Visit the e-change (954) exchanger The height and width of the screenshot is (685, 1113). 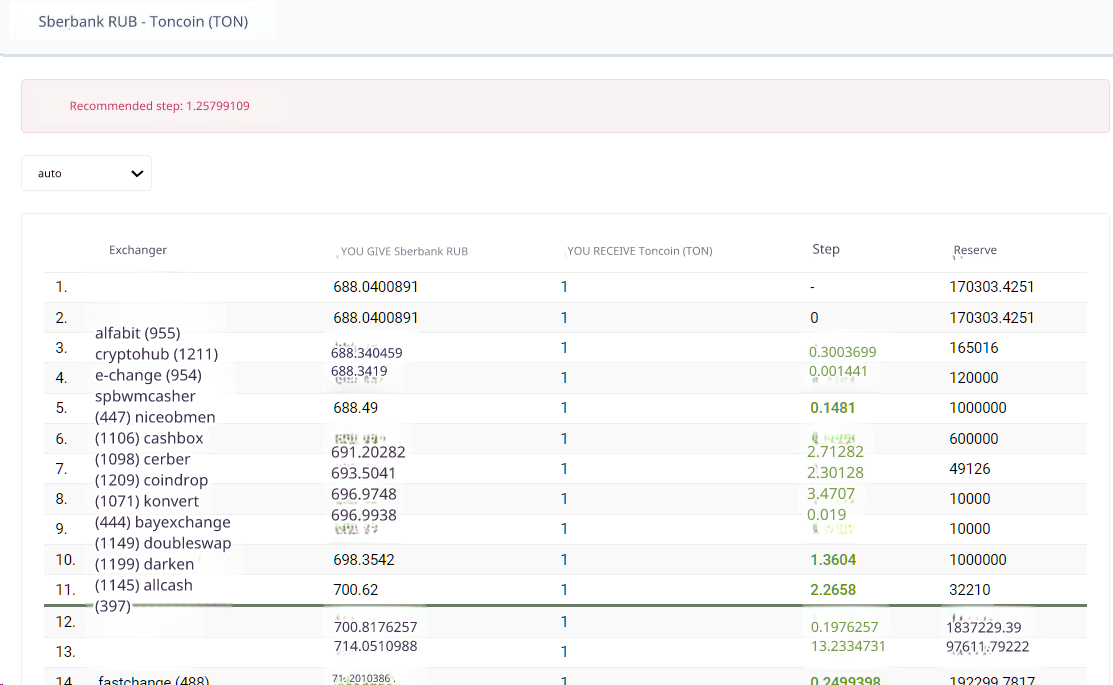[148, 375]
